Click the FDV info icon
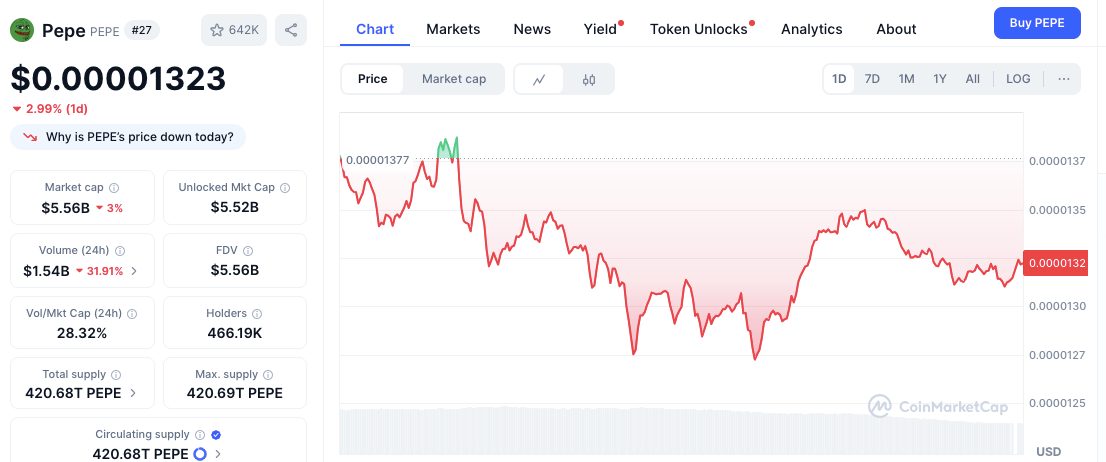1106x462 pixels. (248, 251)
